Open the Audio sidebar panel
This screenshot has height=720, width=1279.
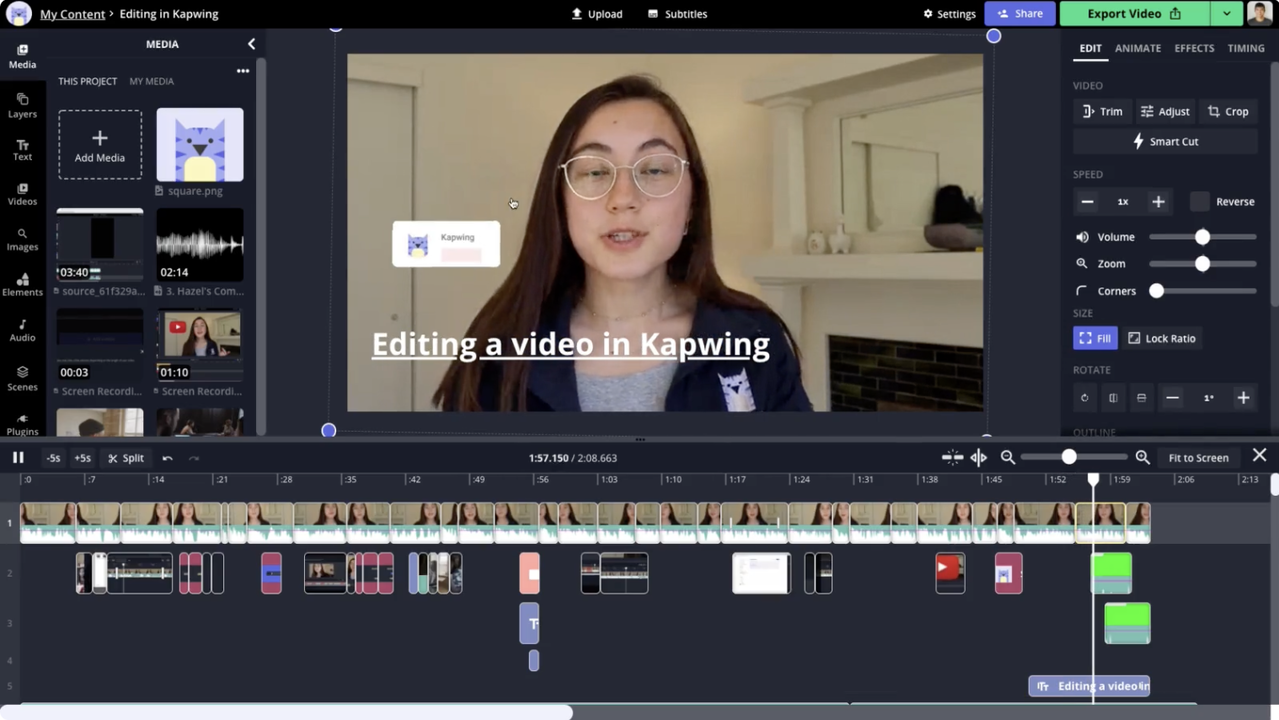pos(22,330)
